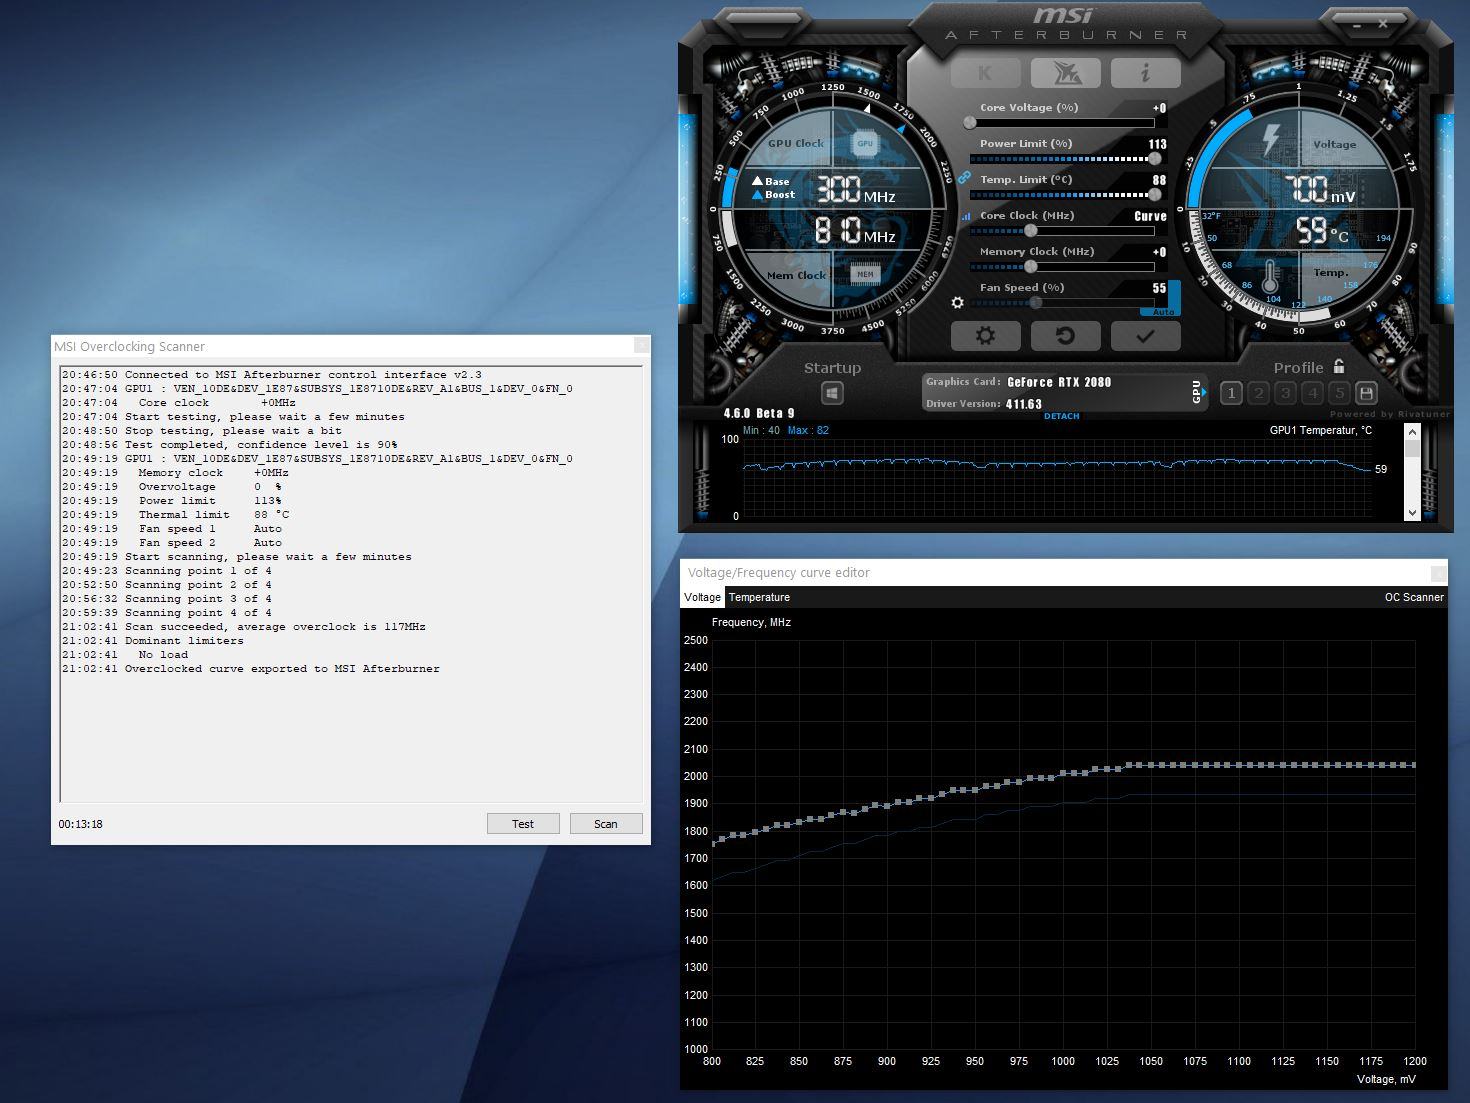Viewport: 1470px width, 1103px height.
Task: Close the Voltage/Frequency curve editor window
Action: click(1438, 573)
